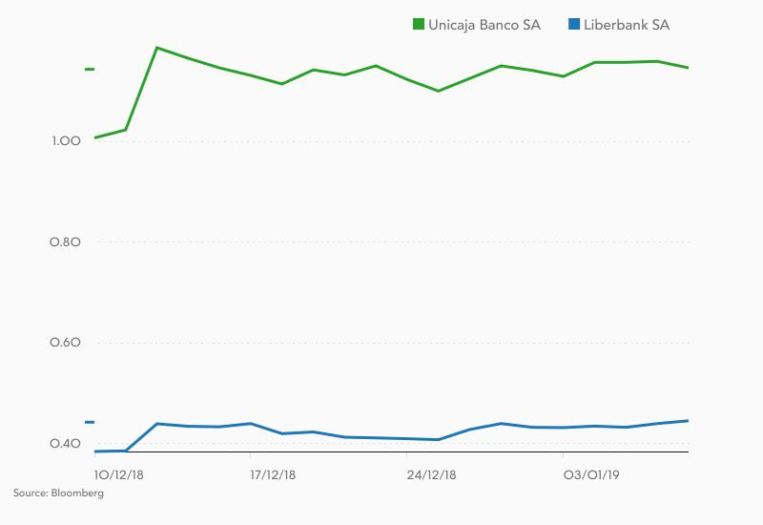This screenshot has width=763, height=525.
Task: Click the highest peak of the green line
Action: pyautogui.click(x=157, y=47)
